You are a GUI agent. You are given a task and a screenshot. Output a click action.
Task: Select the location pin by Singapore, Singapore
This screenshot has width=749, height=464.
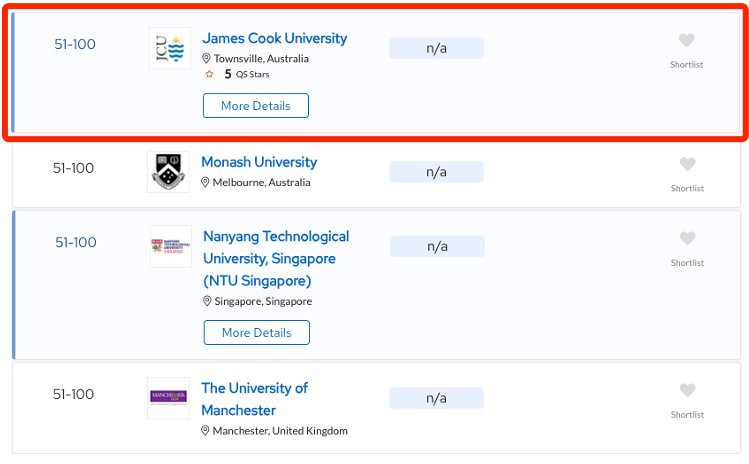coord(207,301)
